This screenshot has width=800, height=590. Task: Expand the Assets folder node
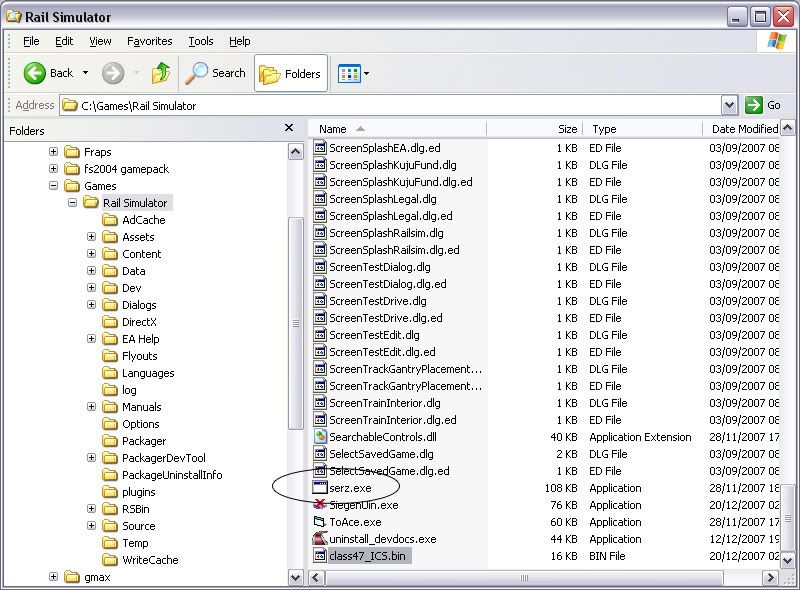(x=91, y=237)
